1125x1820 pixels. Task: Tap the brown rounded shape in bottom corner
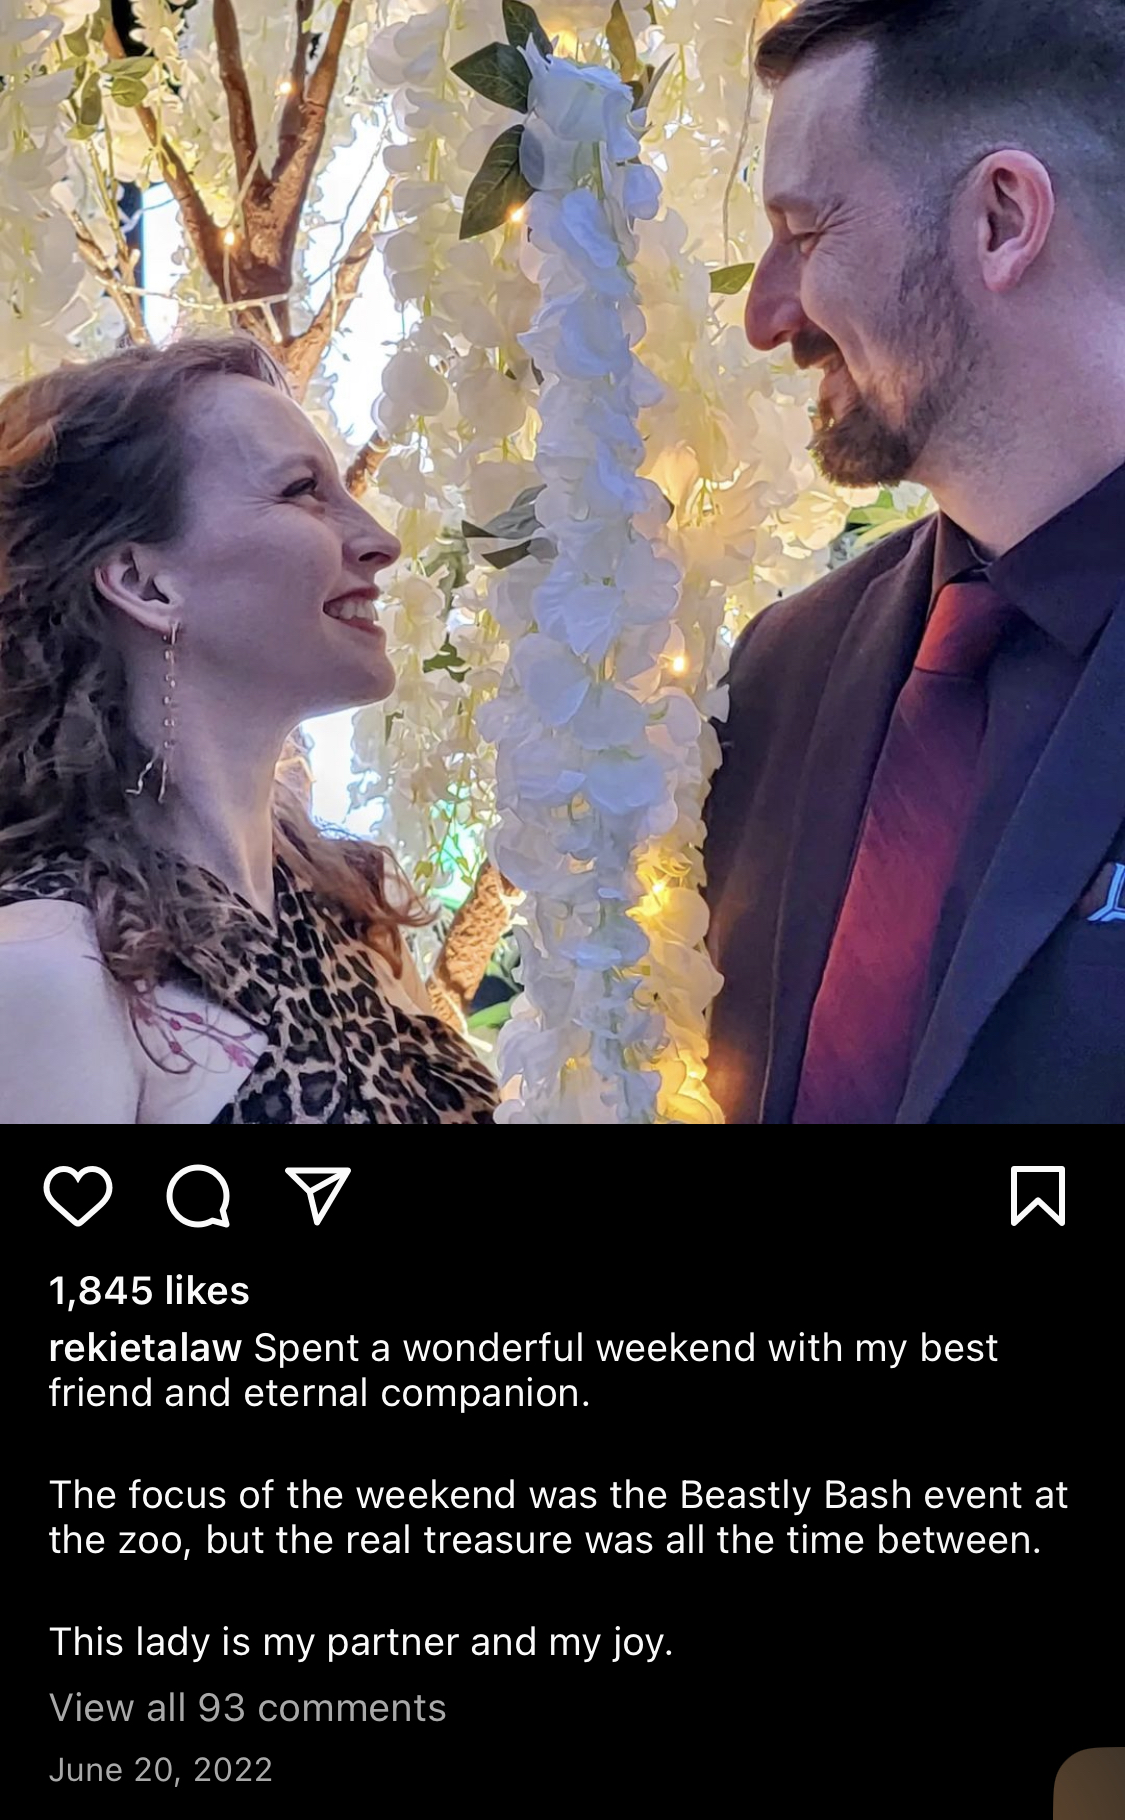point(1090,1784)
